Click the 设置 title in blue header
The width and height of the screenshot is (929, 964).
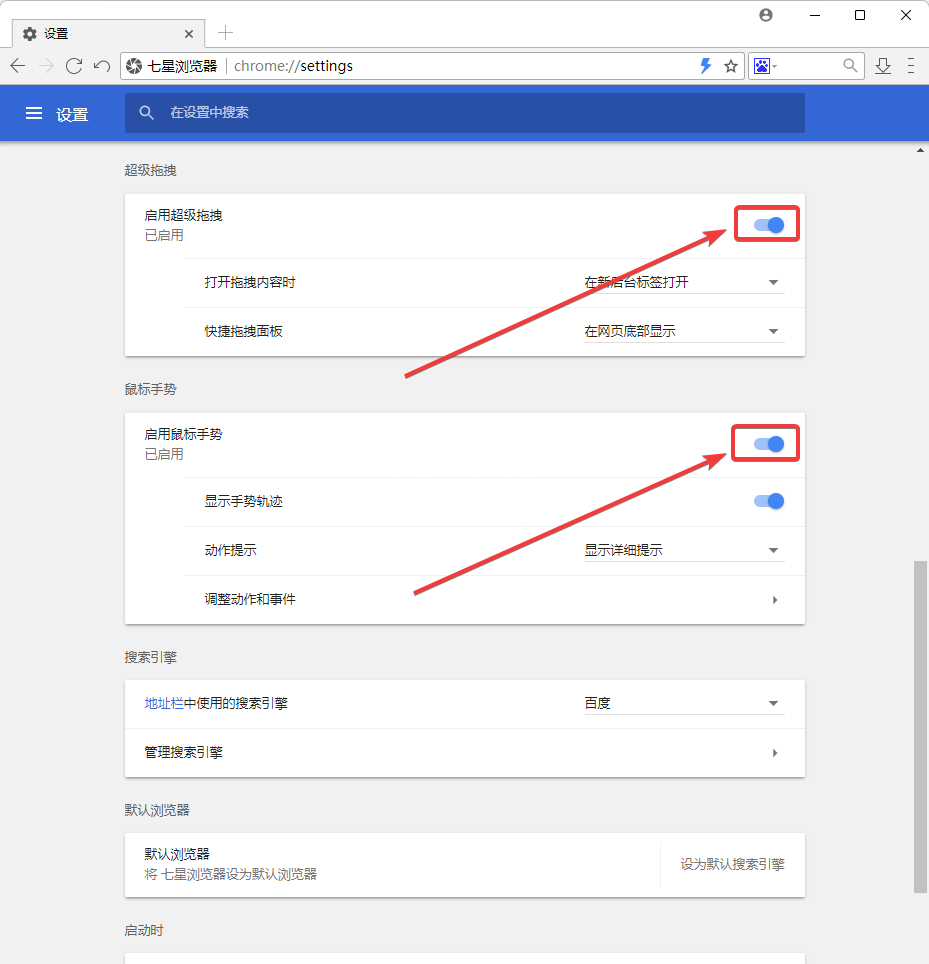(x=72, y=114)
